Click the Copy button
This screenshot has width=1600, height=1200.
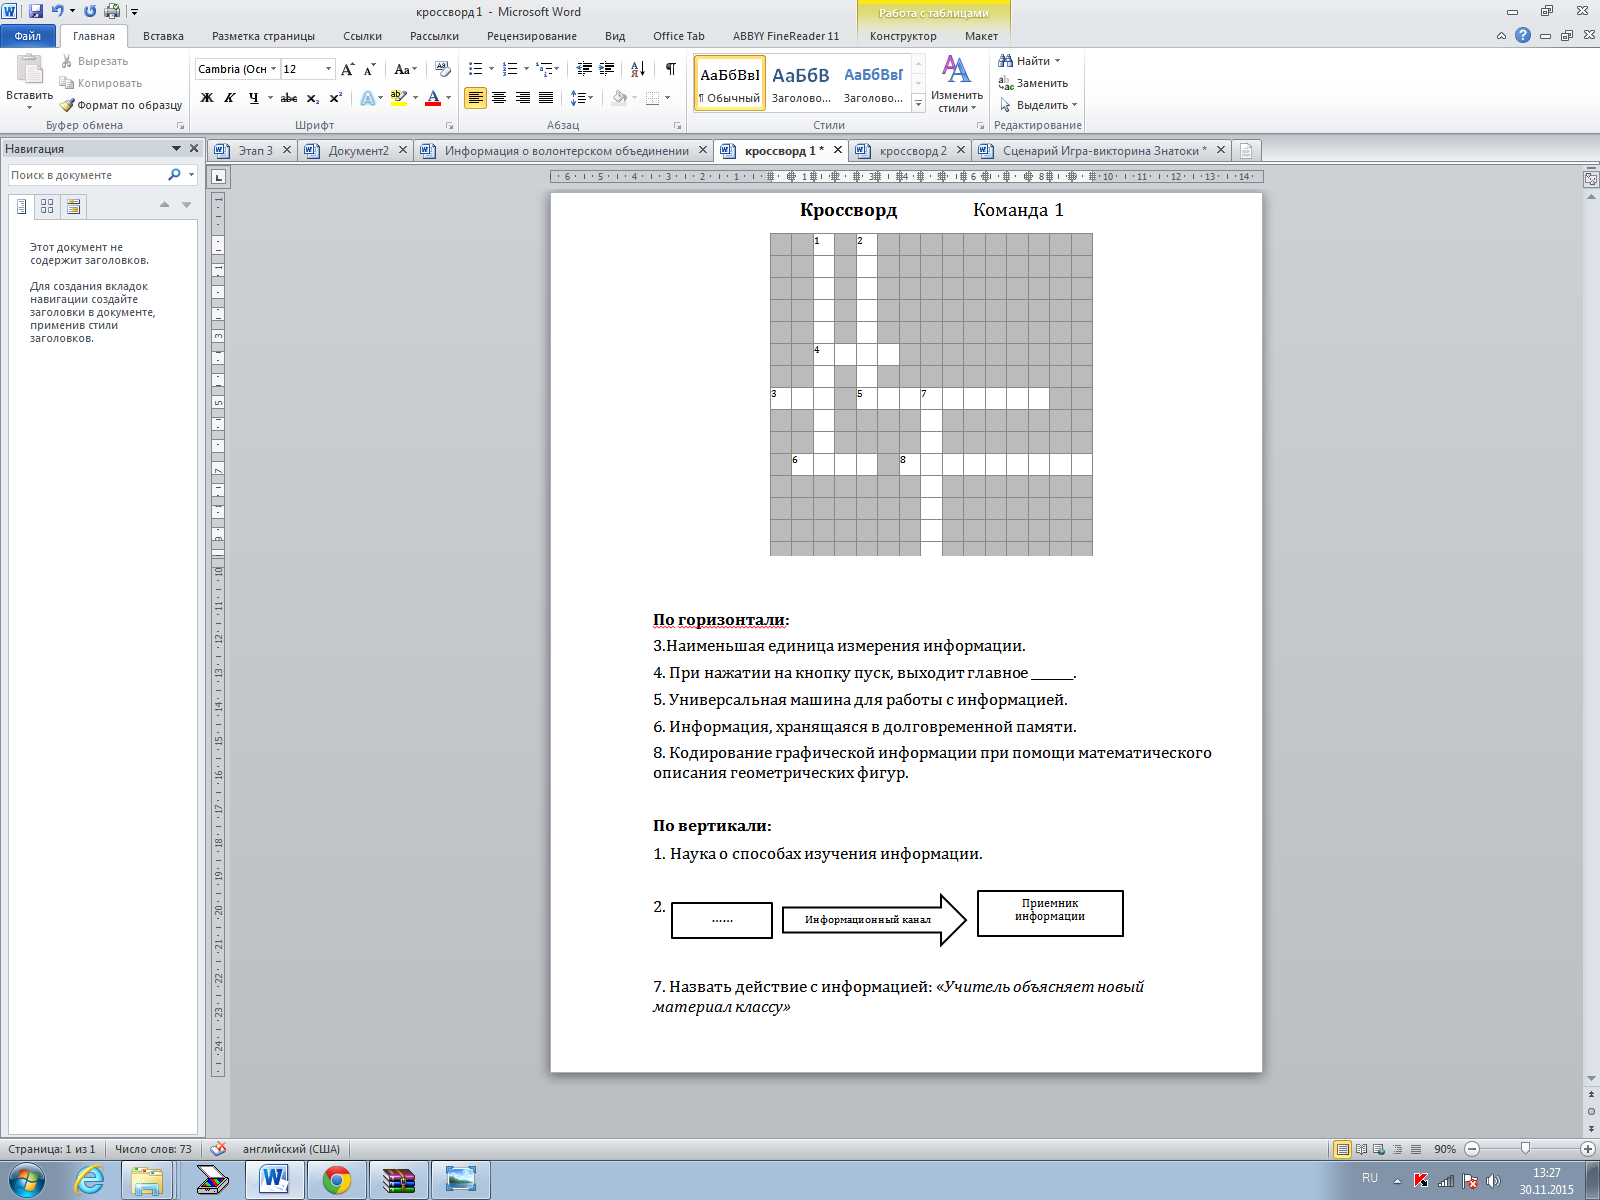(101, 83)
